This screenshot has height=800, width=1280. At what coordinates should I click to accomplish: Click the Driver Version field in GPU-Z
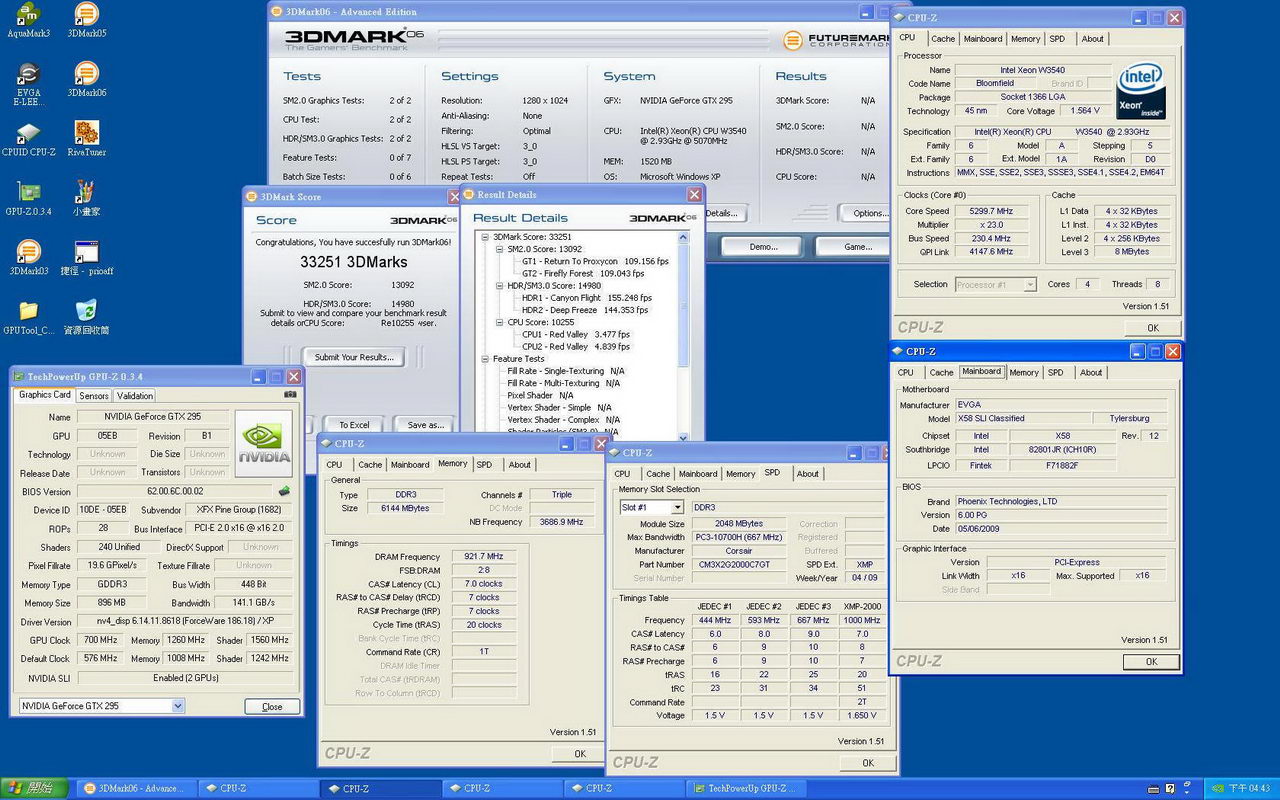(187, 622)
